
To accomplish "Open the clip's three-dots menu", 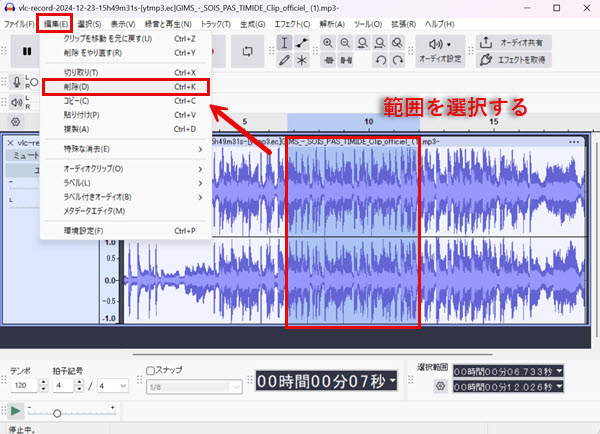I will point(574,142).
